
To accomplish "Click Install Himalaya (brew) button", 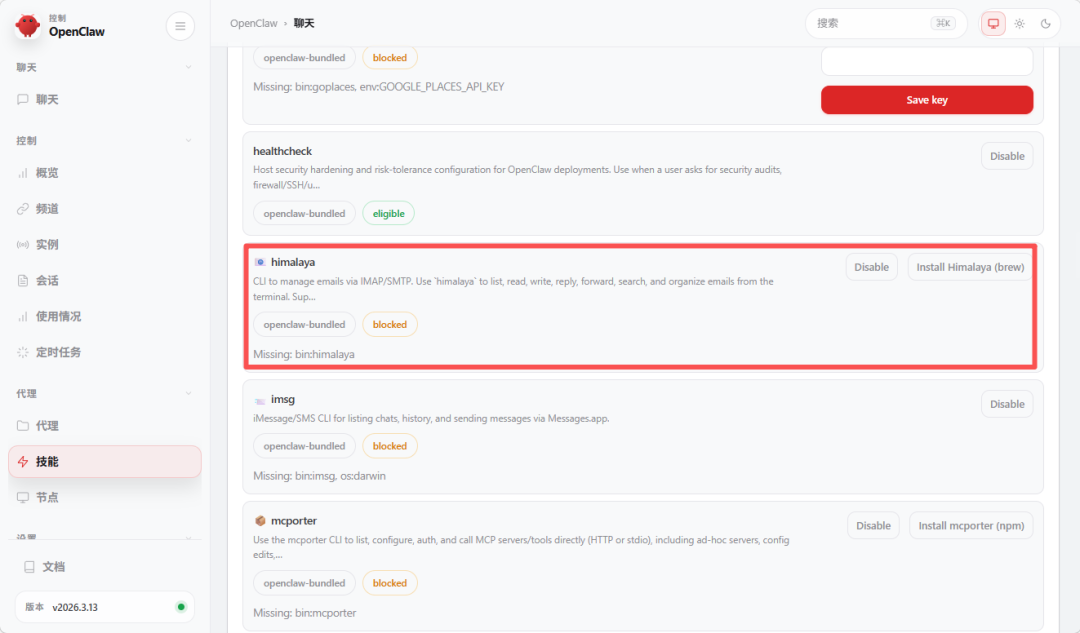I will (970, 267).
